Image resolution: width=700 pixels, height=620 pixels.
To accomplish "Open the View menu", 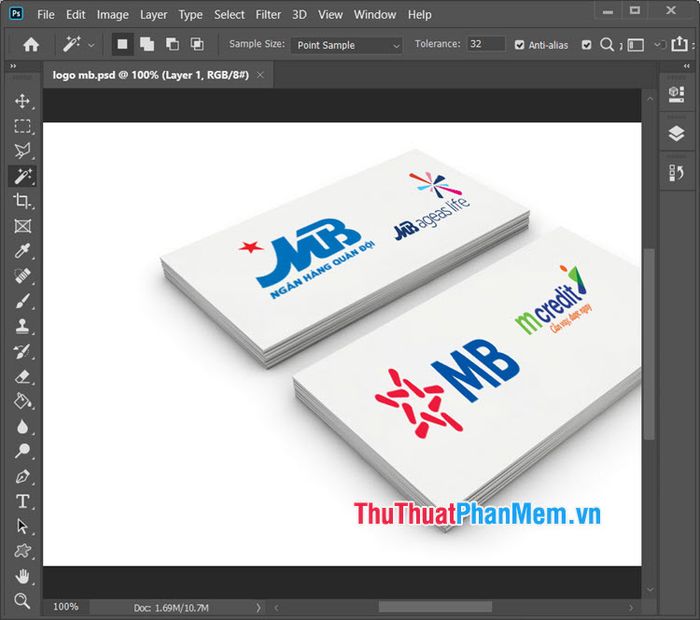I will tap(330, 15).
